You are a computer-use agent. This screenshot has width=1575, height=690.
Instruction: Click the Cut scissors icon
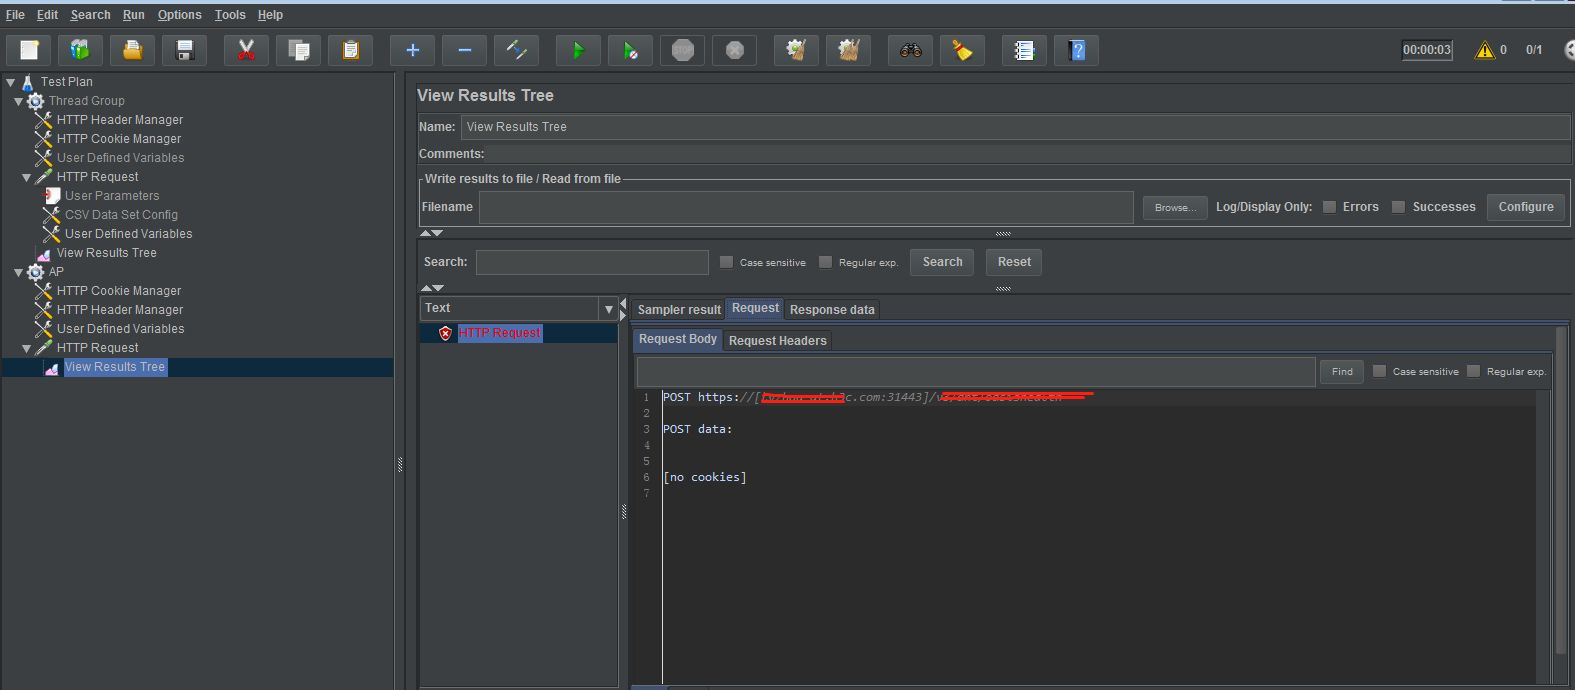pos(246,50)
